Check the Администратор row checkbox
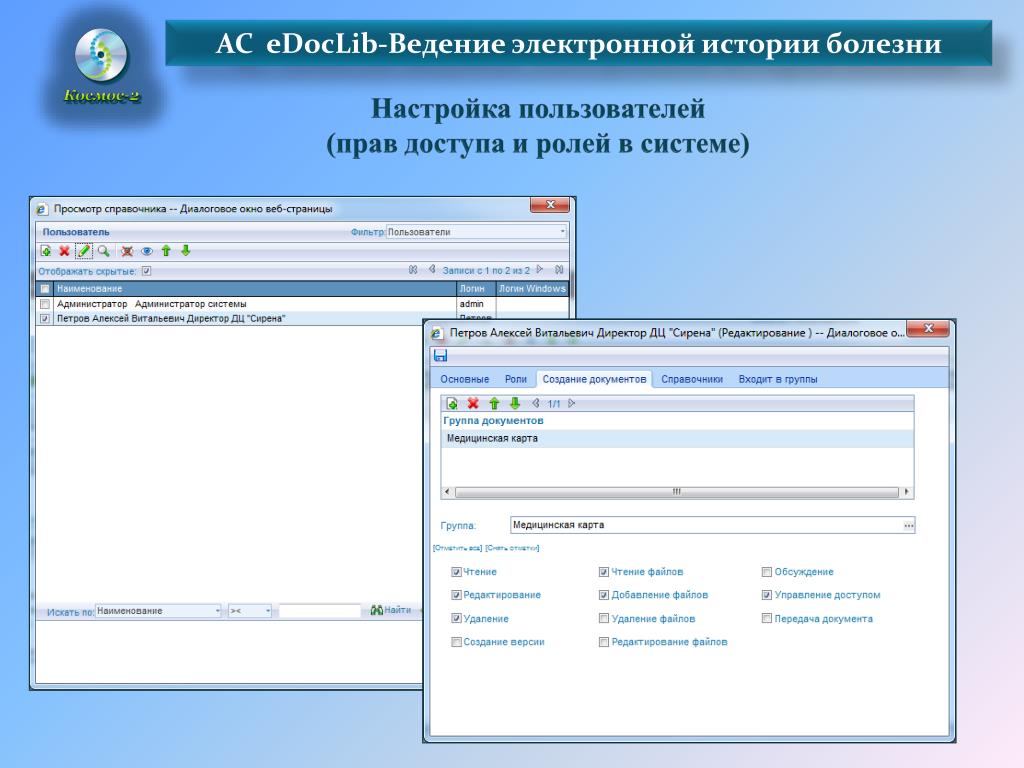 pos(44,304)
